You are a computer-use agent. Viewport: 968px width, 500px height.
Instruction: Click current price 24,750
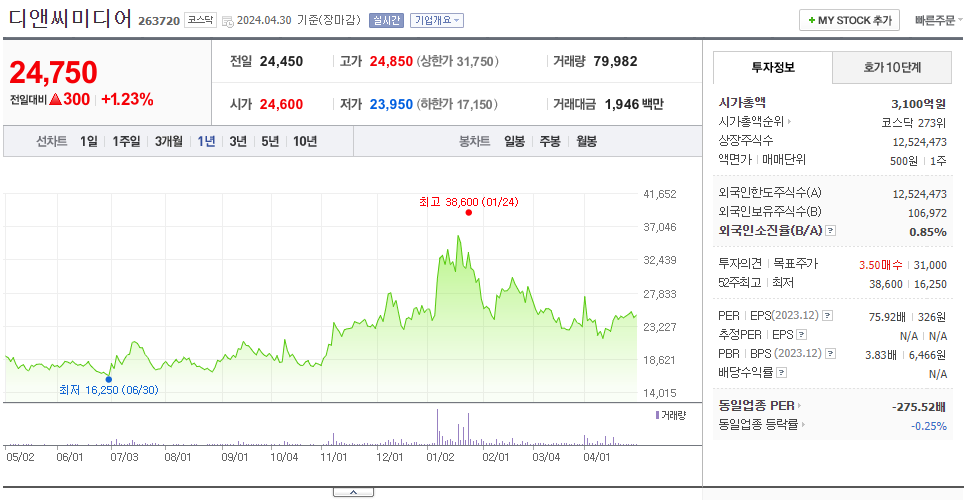(53, 72)
